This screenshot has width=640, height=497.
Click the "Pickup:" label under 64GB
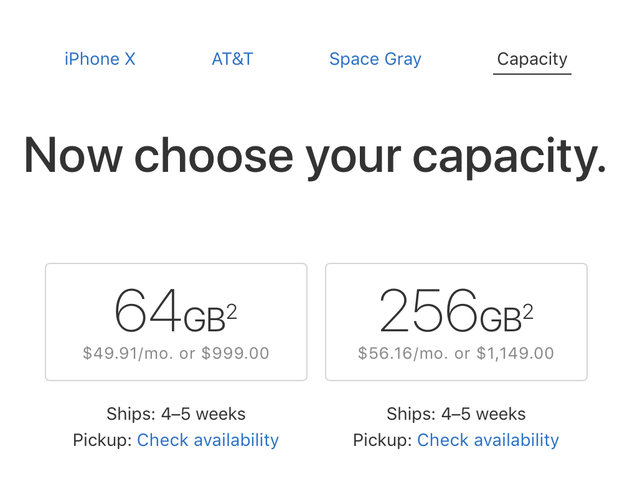point(103,440)
